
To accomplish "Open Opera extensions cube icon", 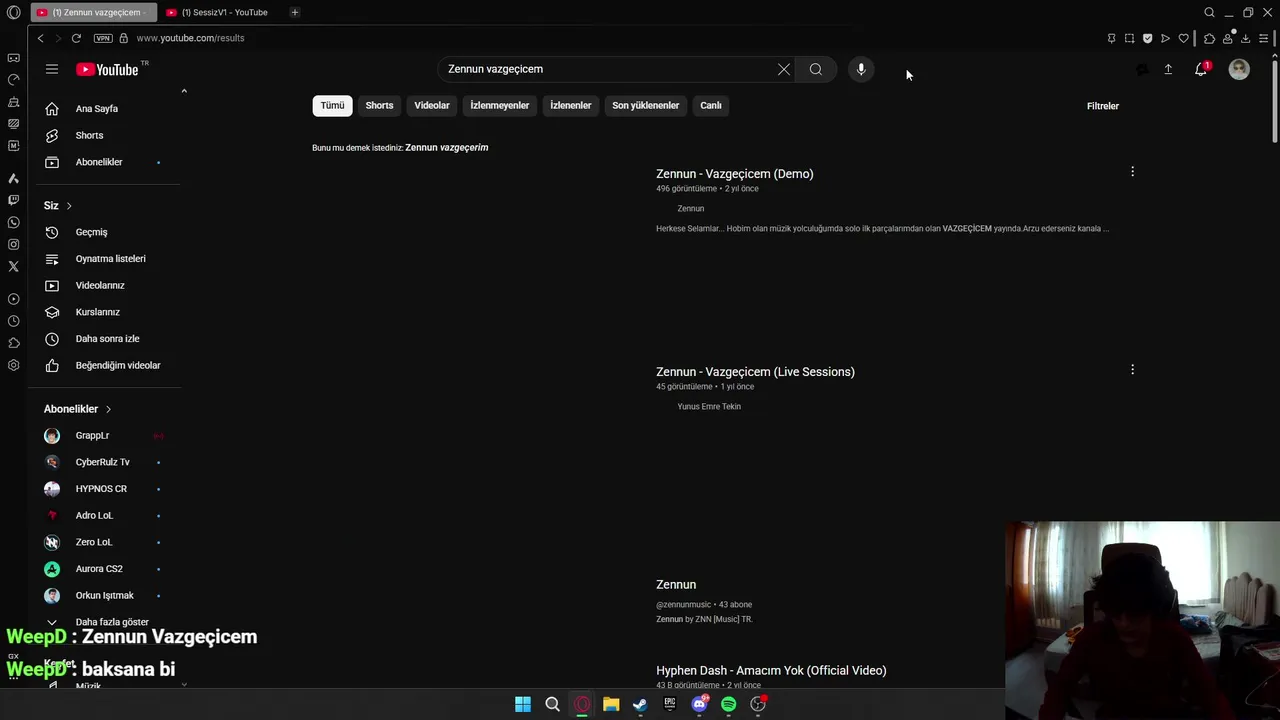I will (x=1209, y=38).
